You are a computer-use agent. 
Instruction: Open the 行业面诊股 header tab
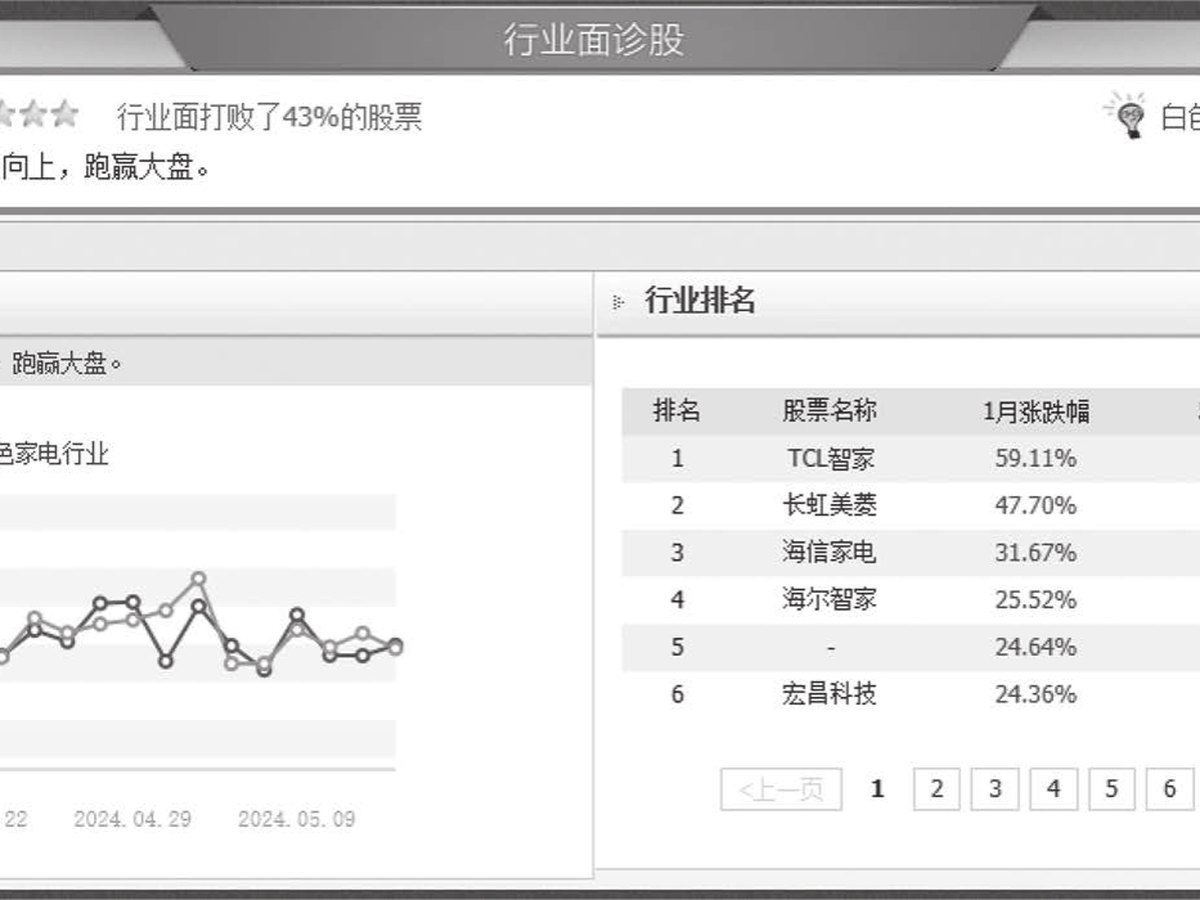[x=594, y=40]
